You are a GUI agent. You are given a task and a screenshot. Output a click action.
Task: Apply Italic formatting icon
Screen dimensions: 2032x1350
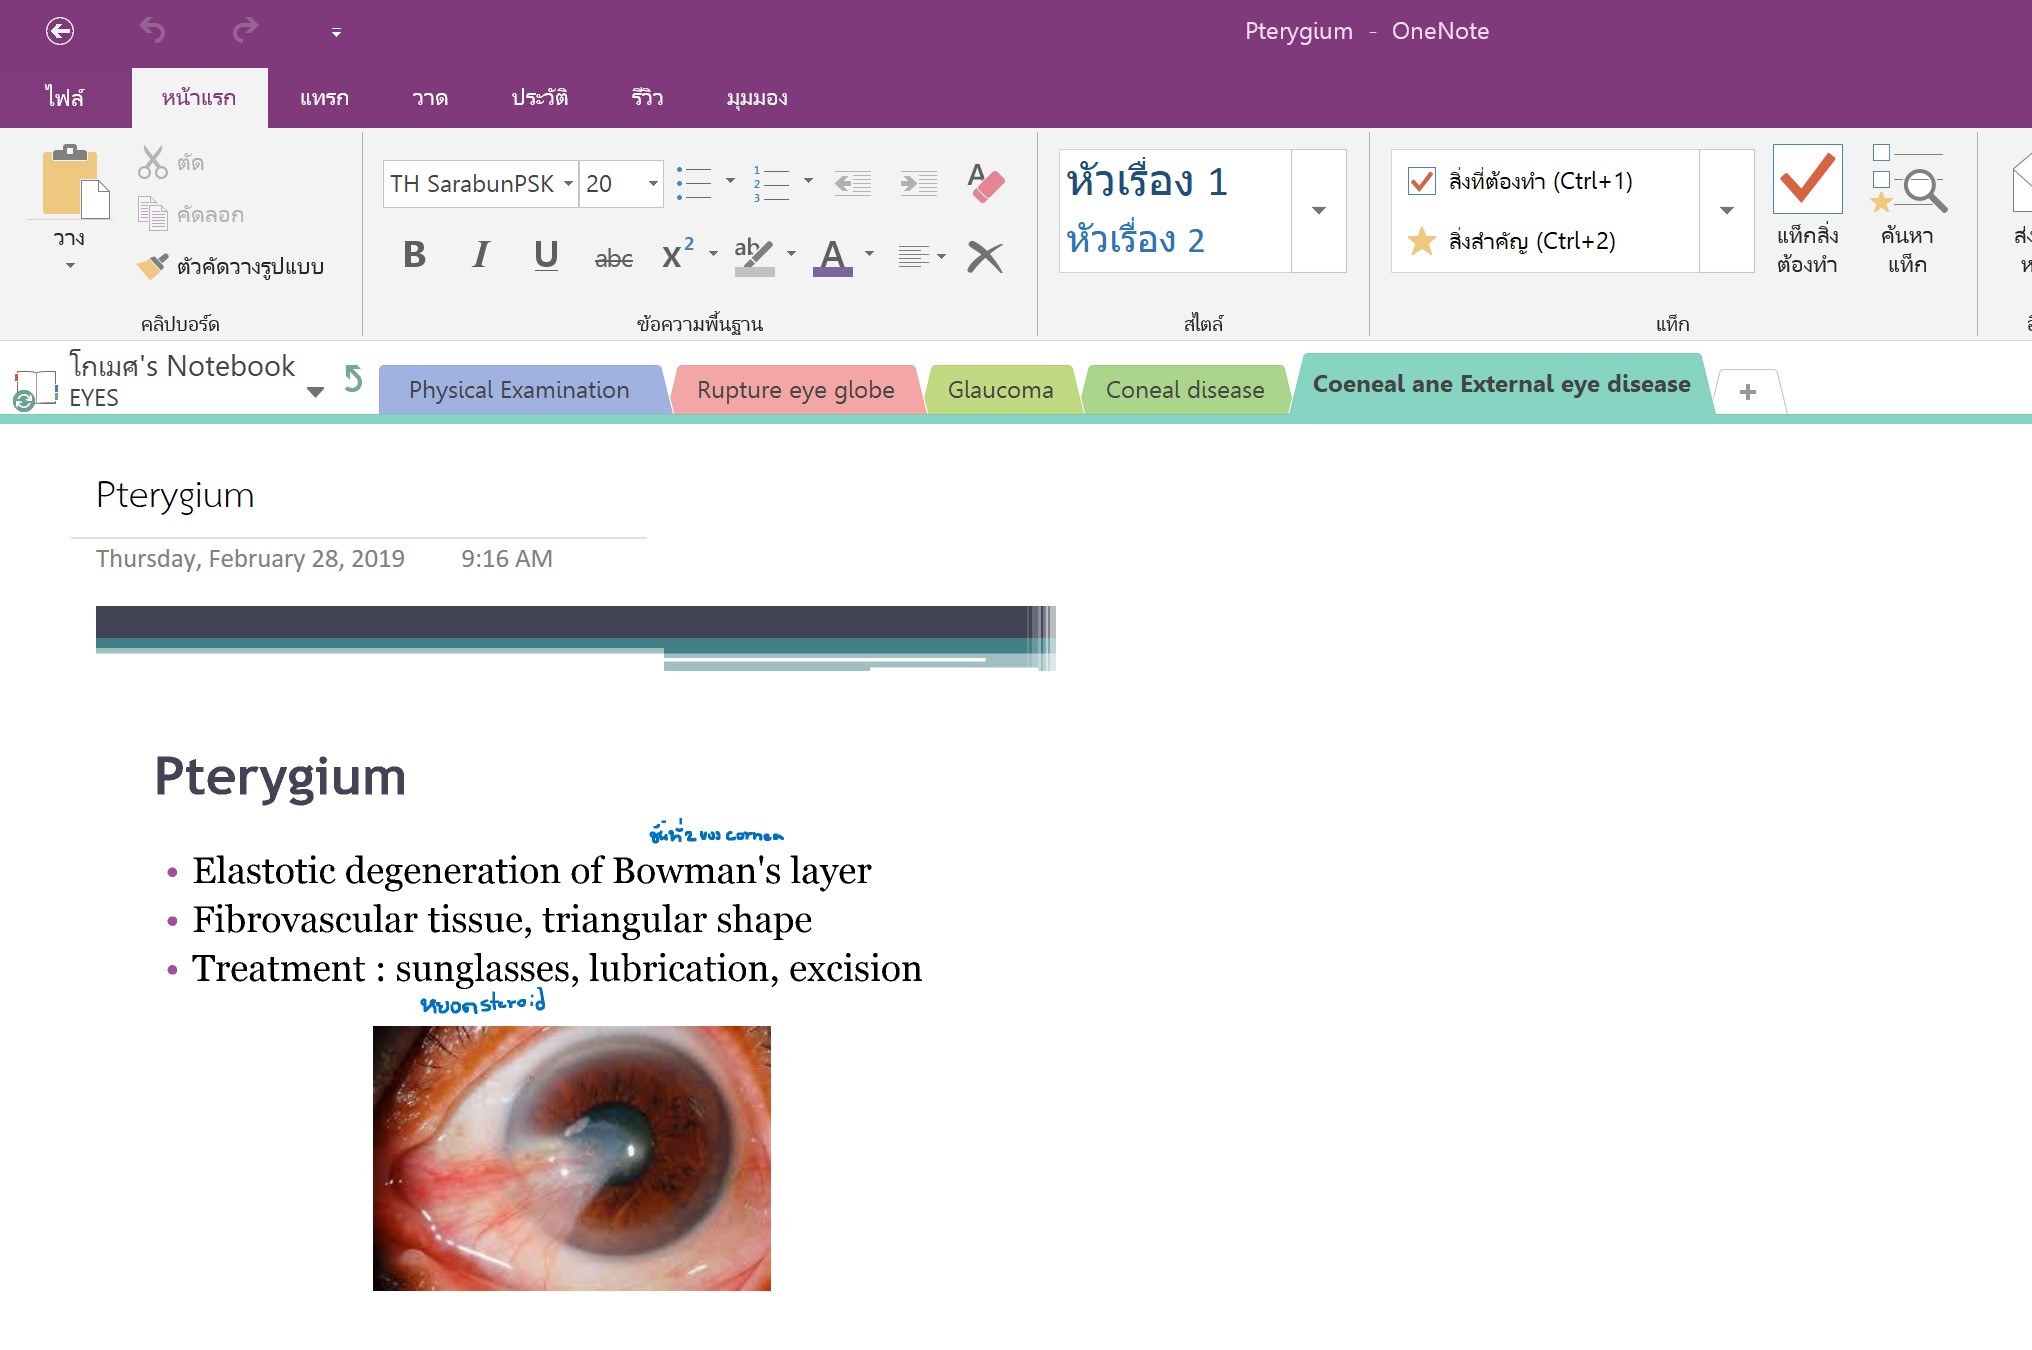481,255
